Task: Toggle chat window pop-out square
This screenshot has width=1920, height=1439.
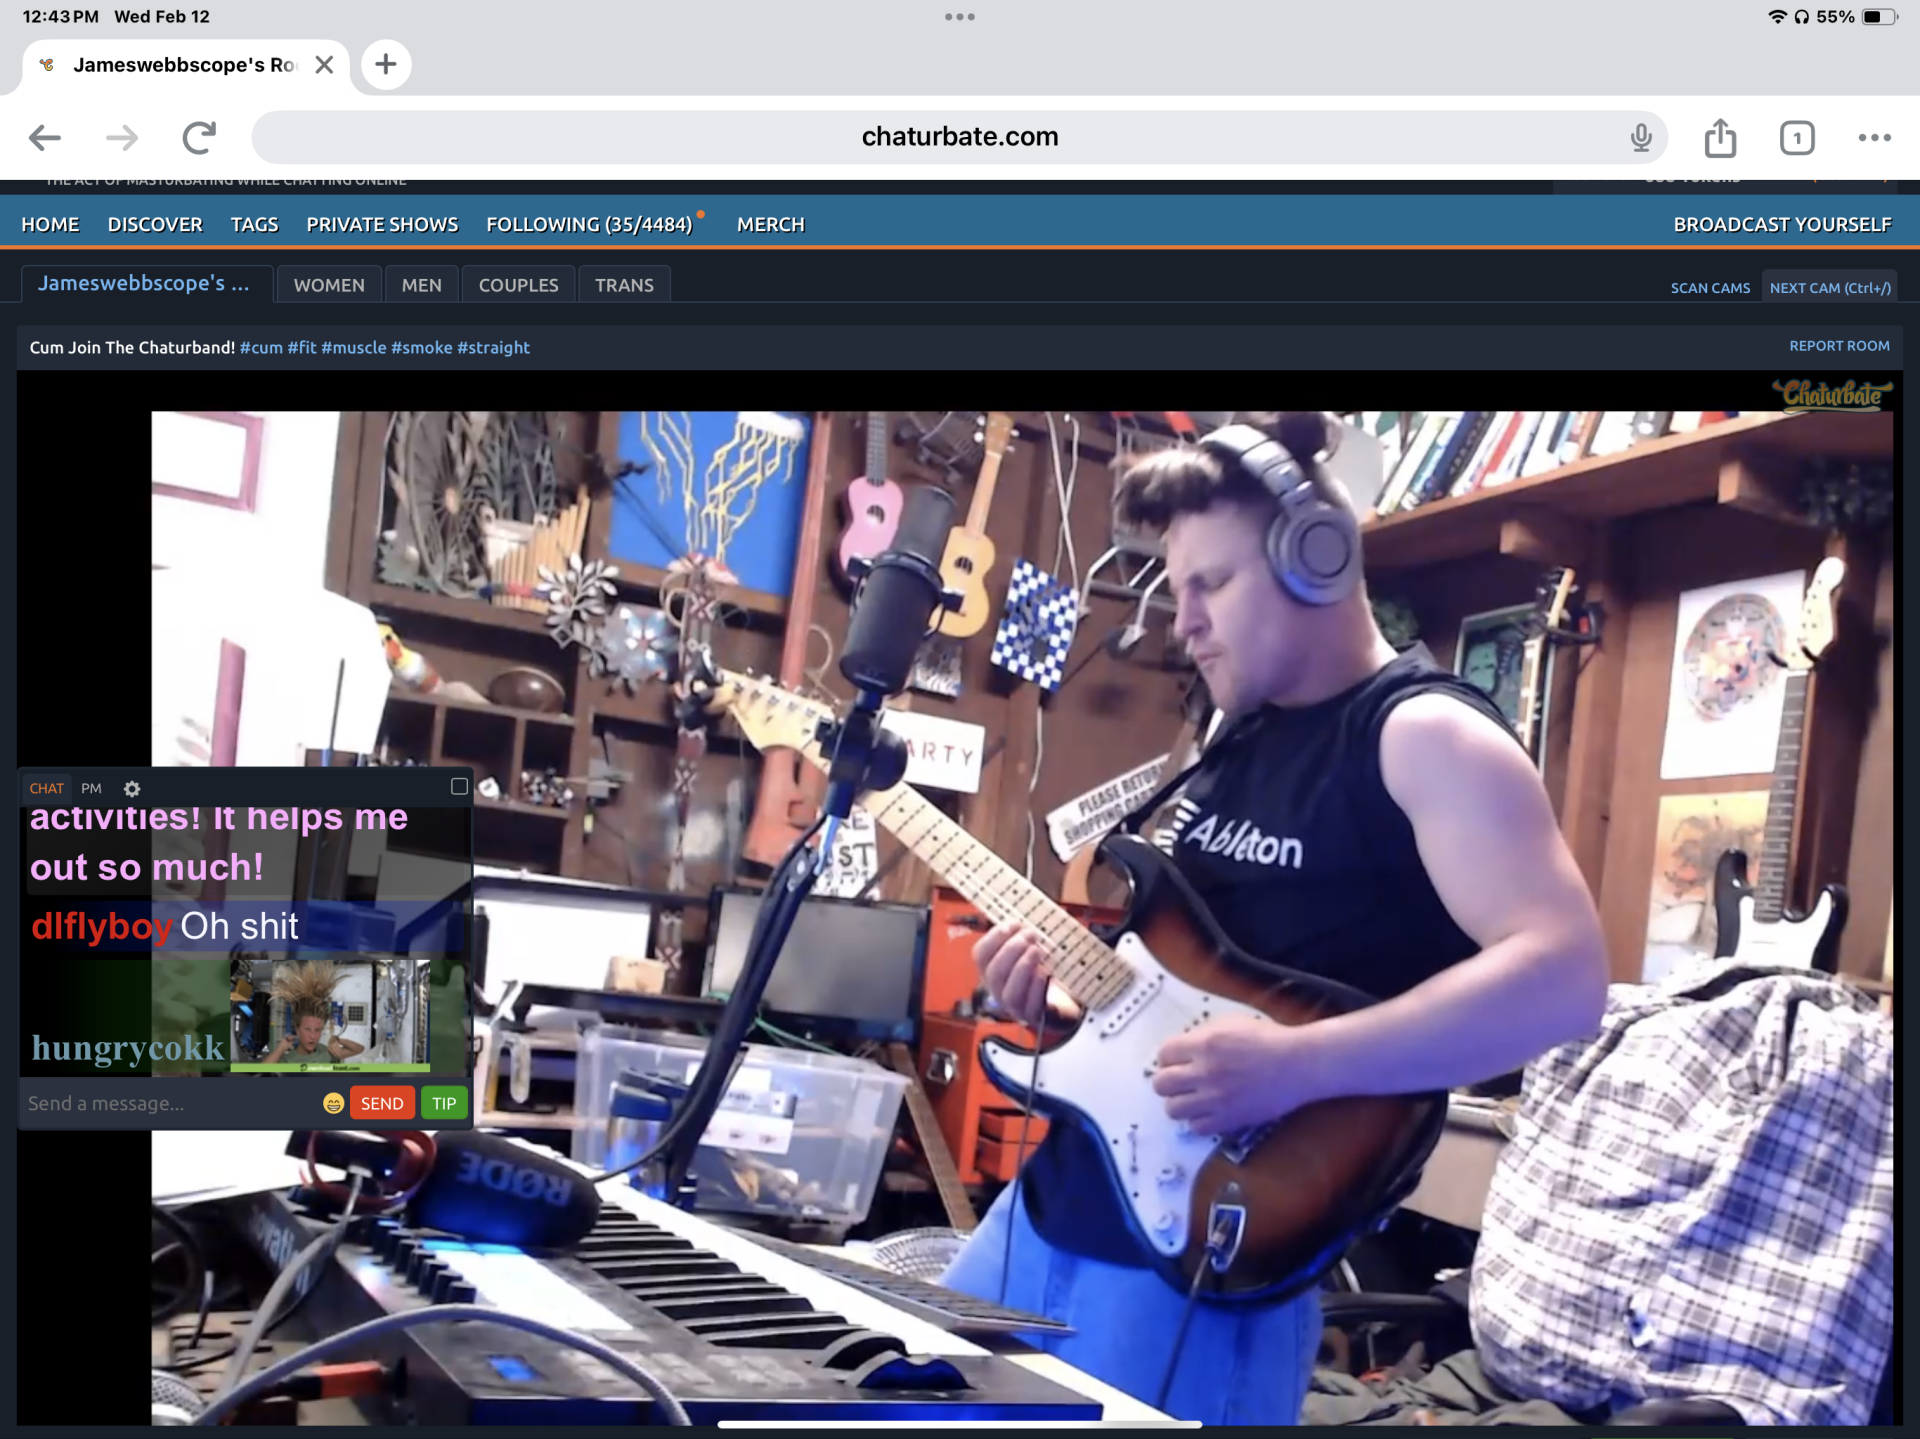Action: click(x=459, y=786)
